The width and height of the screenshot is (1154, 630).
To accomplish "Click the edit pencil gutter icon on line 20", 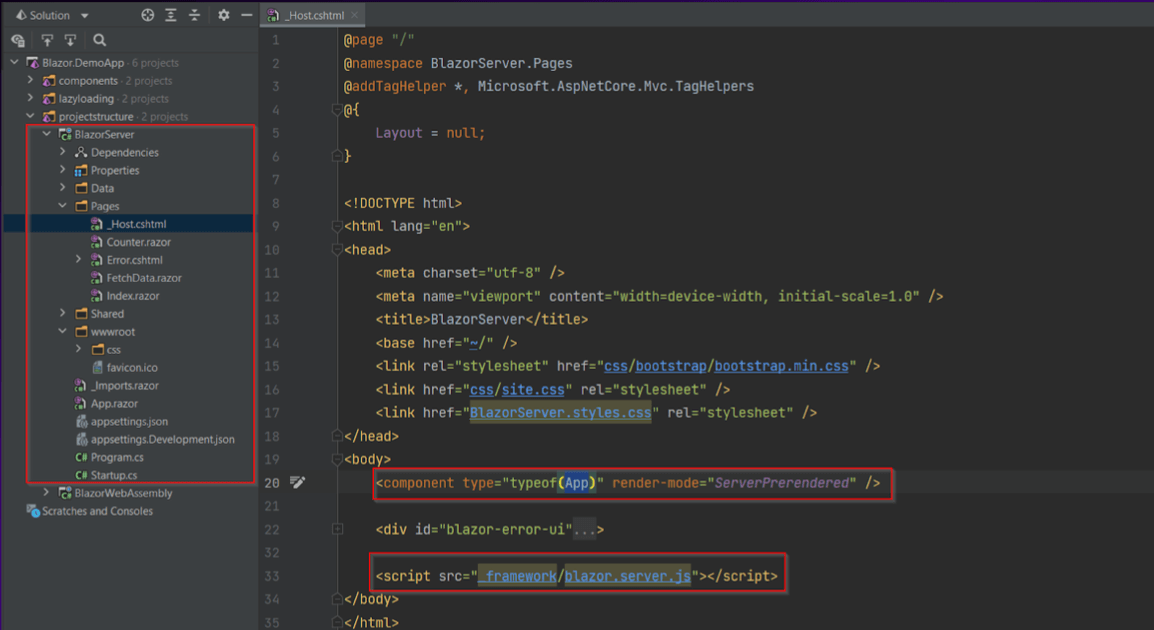I will [x=297, y=482].
